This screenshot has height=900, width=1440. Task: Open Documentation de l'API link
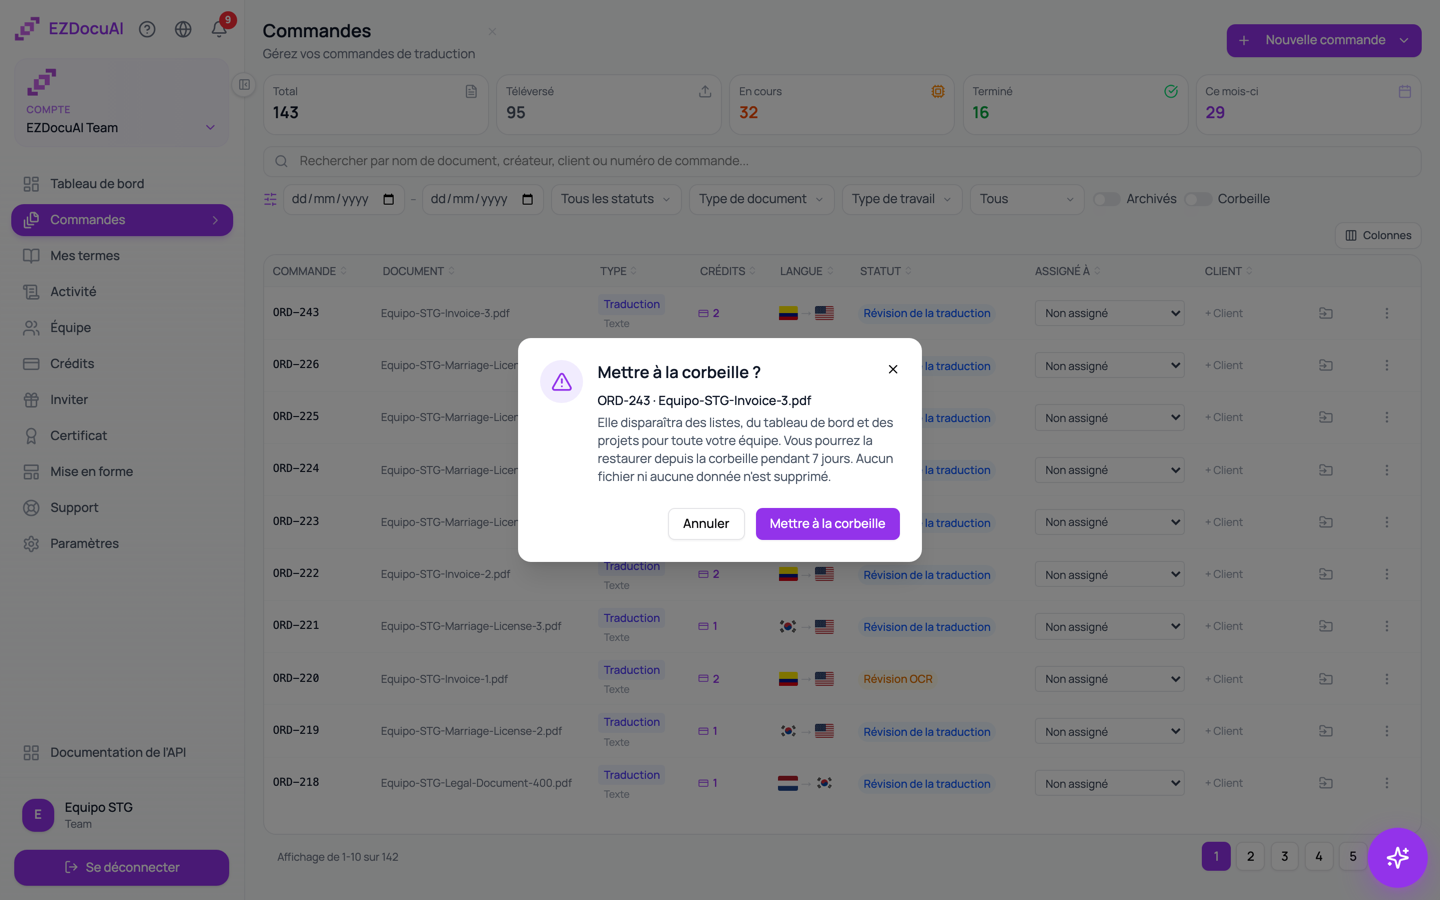[x=122, y=753]
